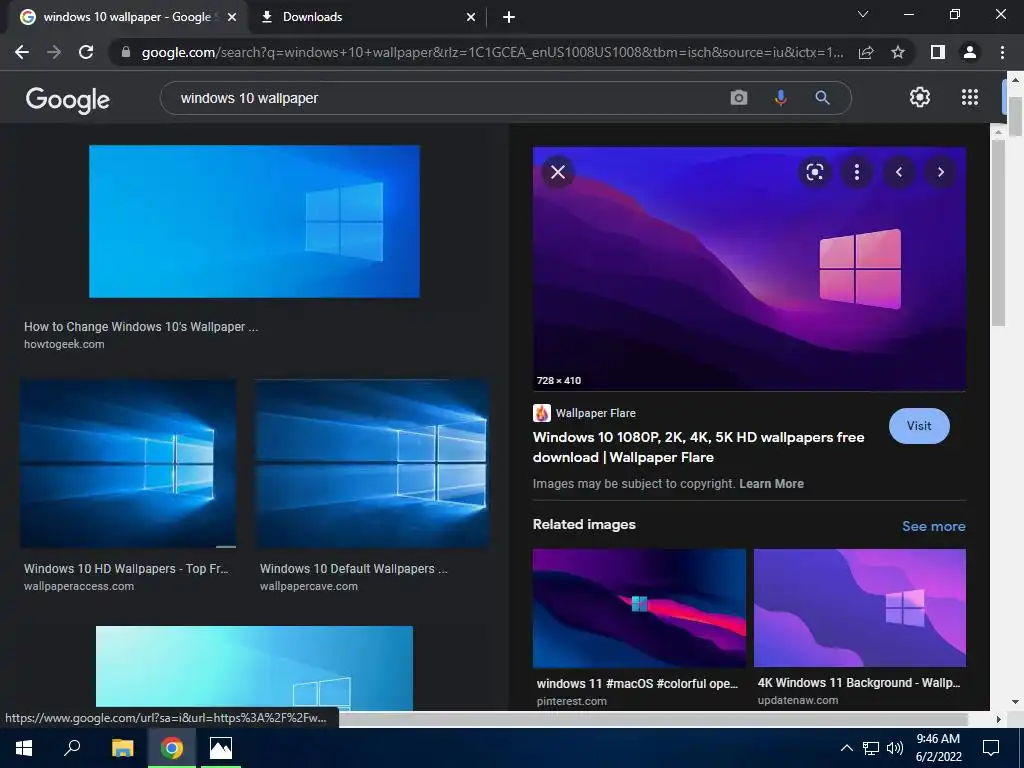
Task: Open updatenaw.com 4K Windows 11 image
Action: (859, 608)
